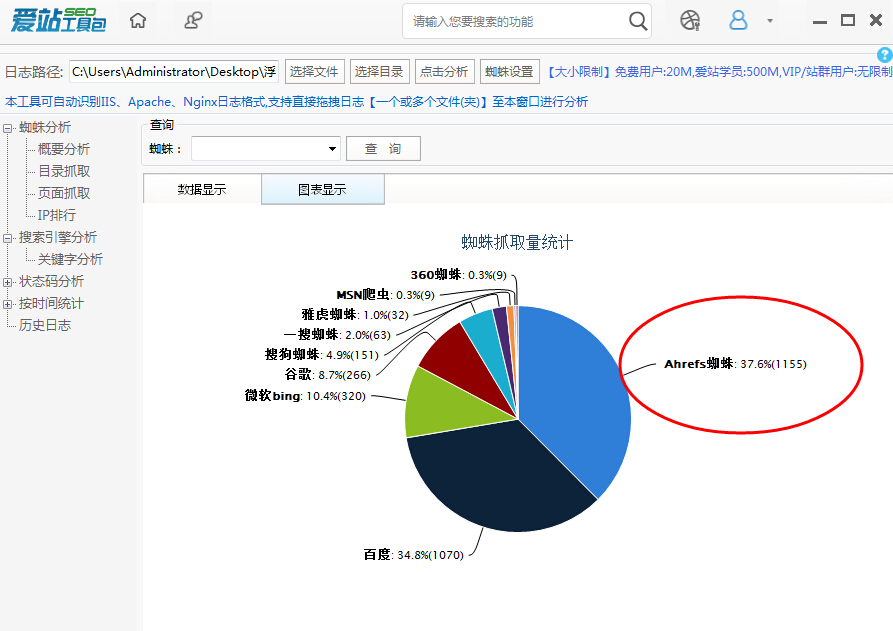This screenshot has height=631, width=893.
Task: Click the 选择目录 button
Action: [x=379, y=72]
